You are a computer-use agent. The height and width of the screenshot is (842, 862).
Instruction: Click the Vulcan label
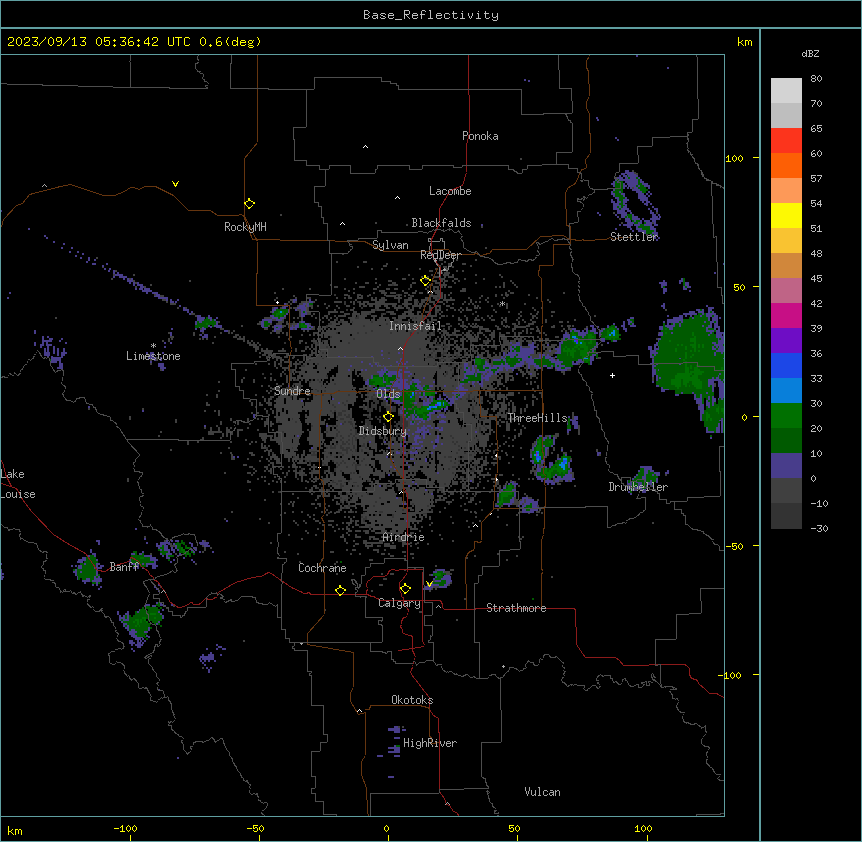tap(543, 792)
